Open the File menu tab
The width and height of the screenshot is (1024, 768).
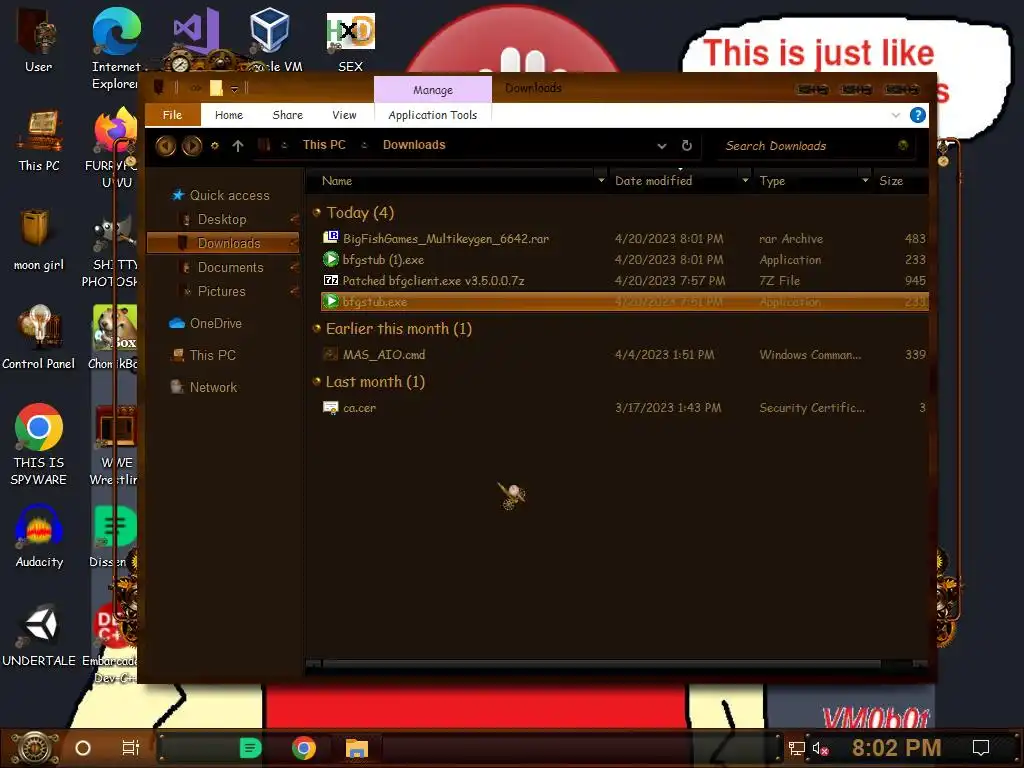point(172,115)
